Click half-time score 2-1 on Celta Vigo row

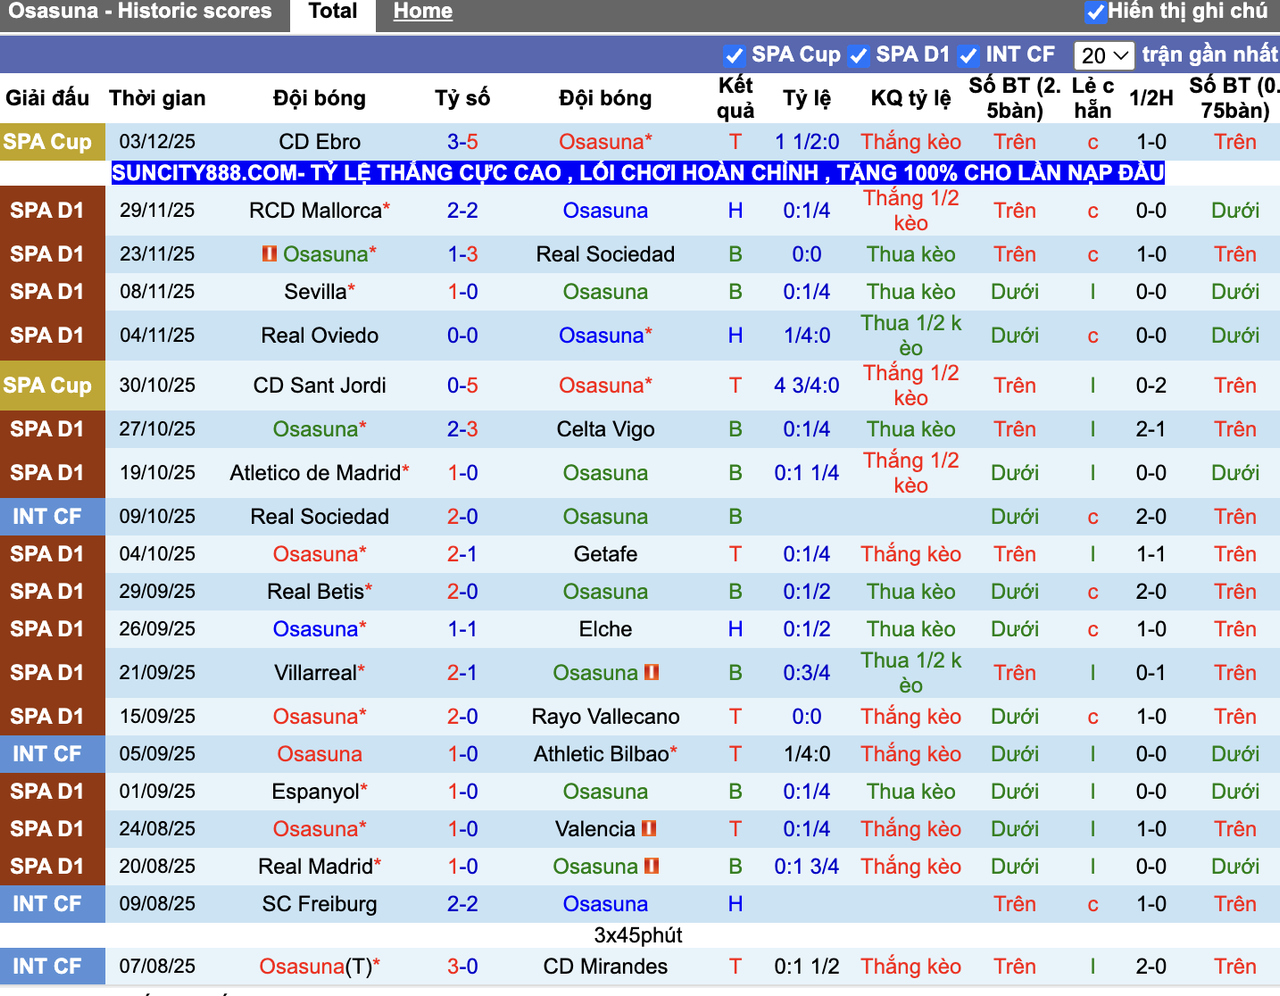click(1151, 429)
